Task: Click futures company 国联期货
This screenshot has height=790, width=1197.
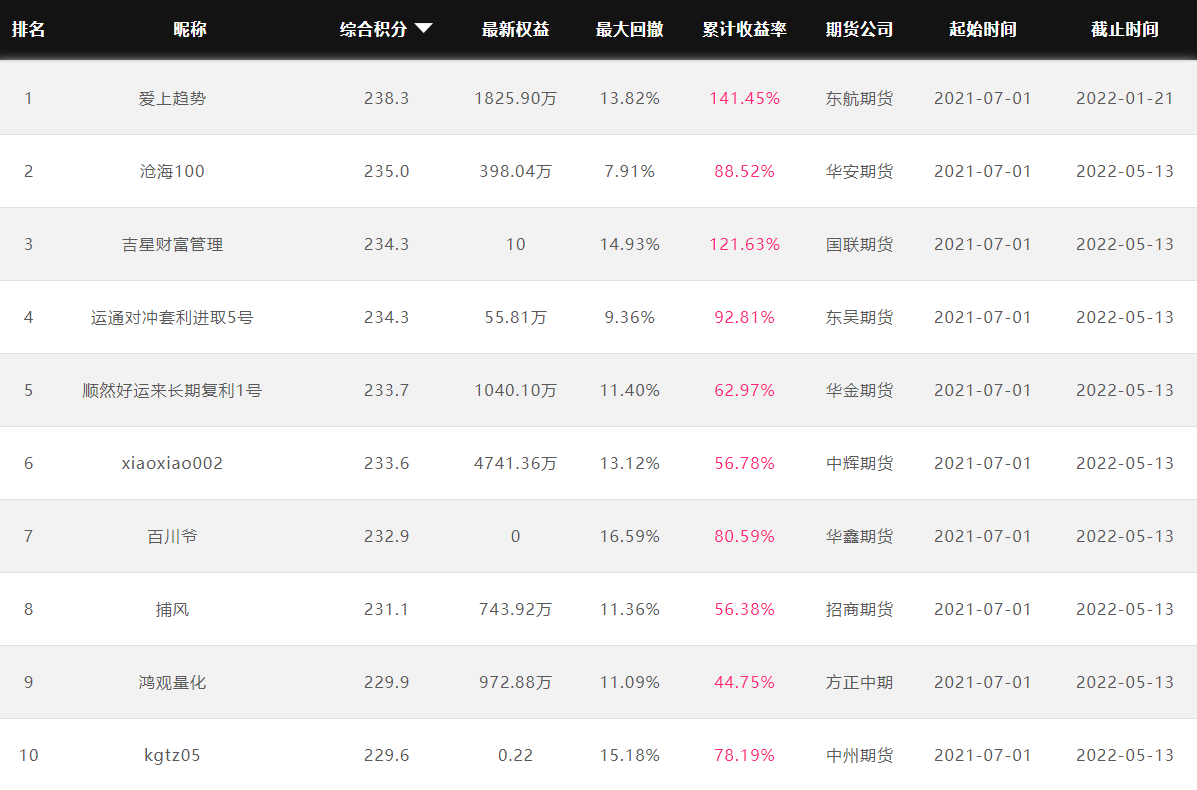Action: click(860, 244)
